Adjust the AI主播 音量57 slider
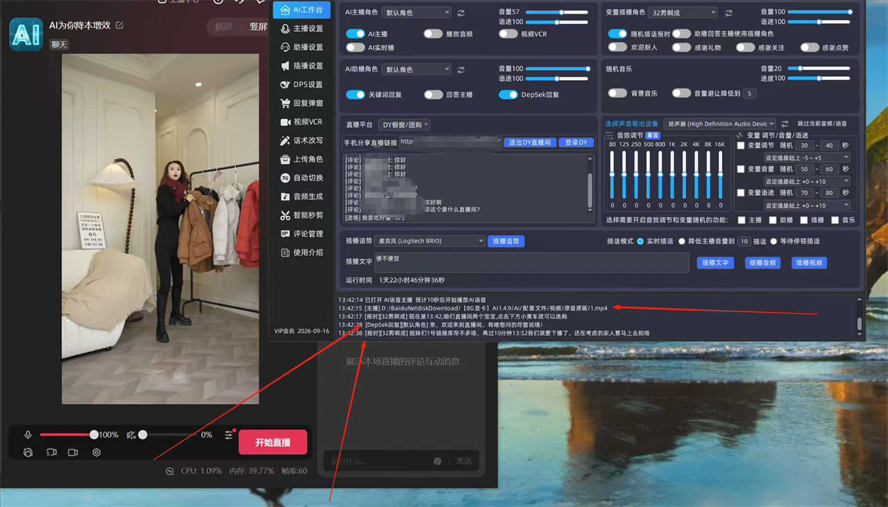Viewport: 888px width, 507px height. pyautogui.click(x=557, y=12)
